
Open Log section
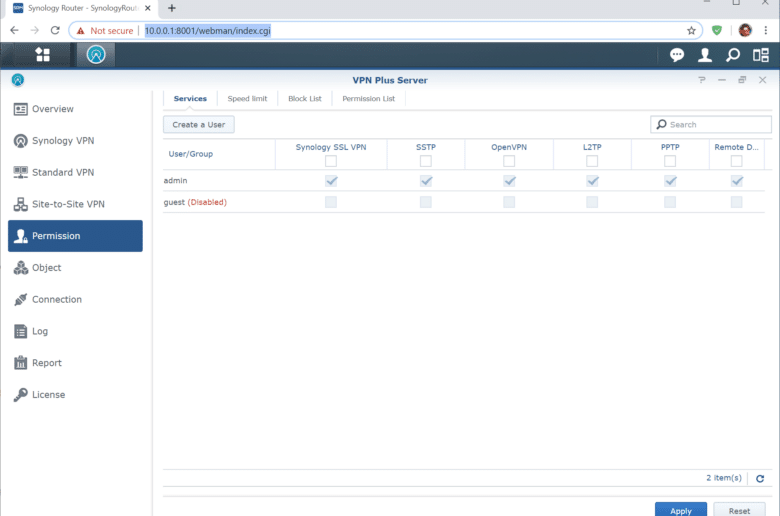click(x=76, y=331)
